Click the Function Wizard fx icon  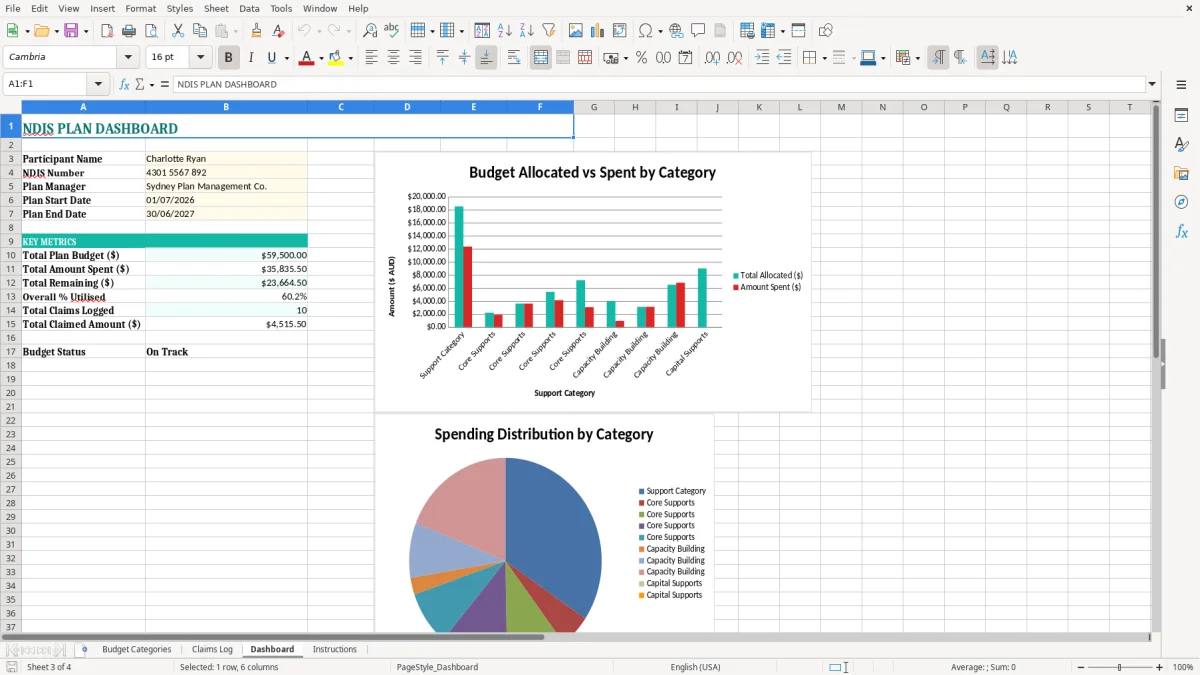coord(124,85)
